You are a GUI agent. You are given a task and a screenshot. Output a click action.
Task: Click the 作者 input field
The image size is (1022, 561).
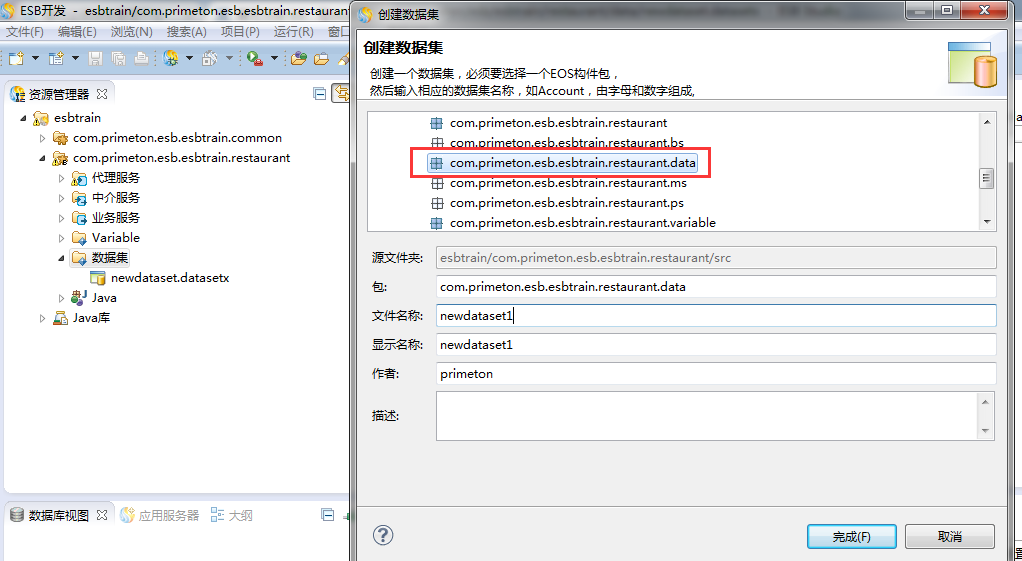(x=716, y=373)
